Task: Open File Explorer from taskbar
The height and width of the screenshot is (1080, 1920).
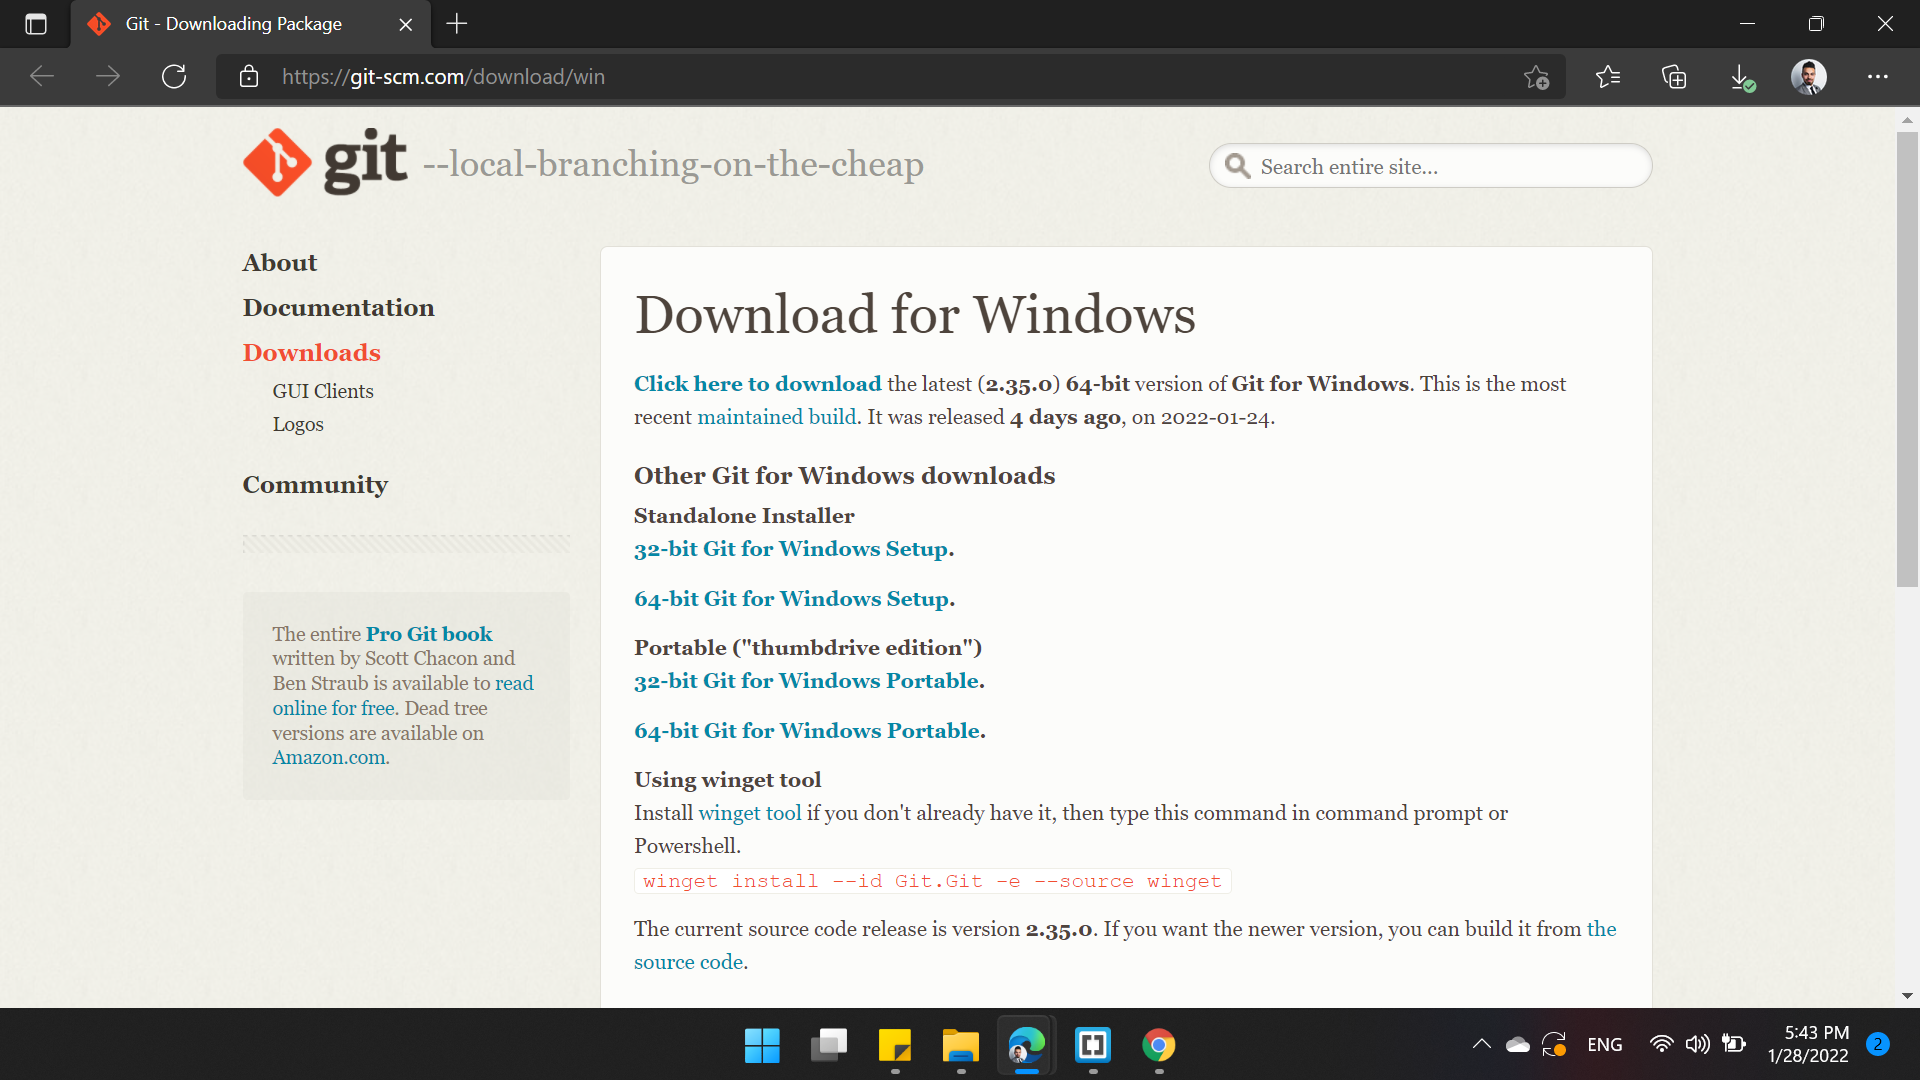Action: click(x=961, y=1046)
